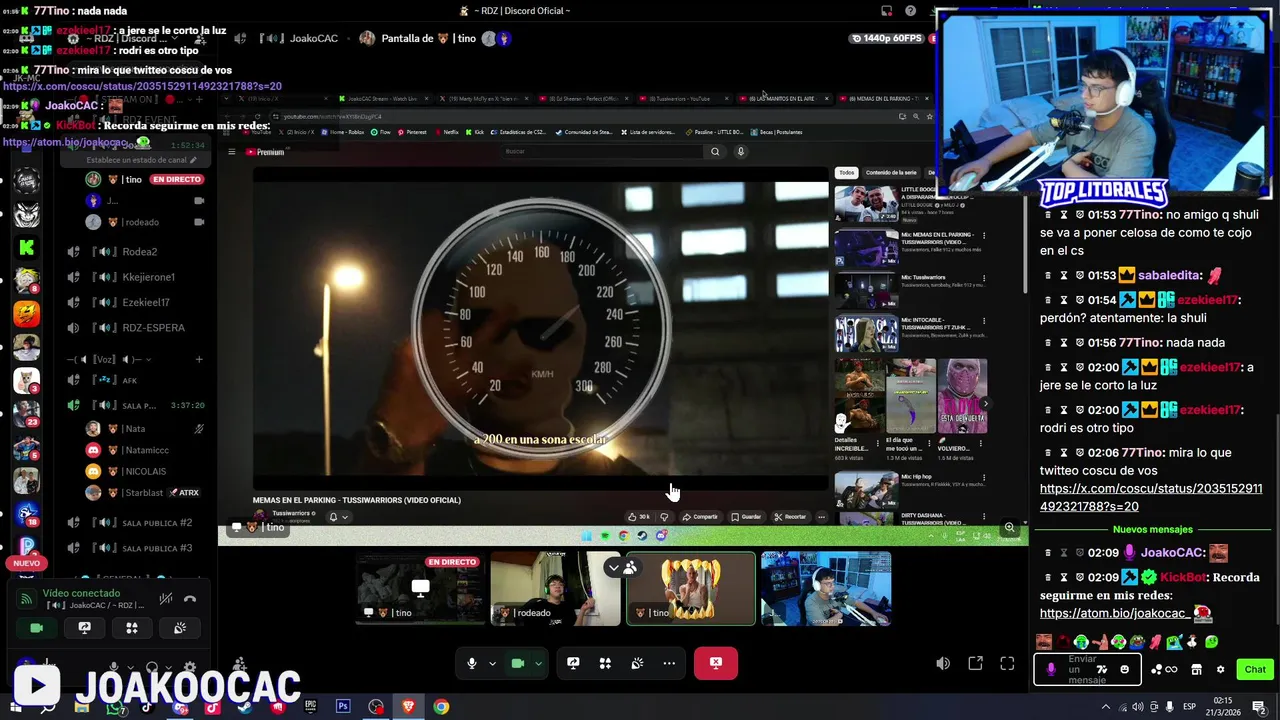Select tino EN DIRECTO in channel list
Image resolution: width=1280 pixels, height=720 pixels.
click(145, 179)
